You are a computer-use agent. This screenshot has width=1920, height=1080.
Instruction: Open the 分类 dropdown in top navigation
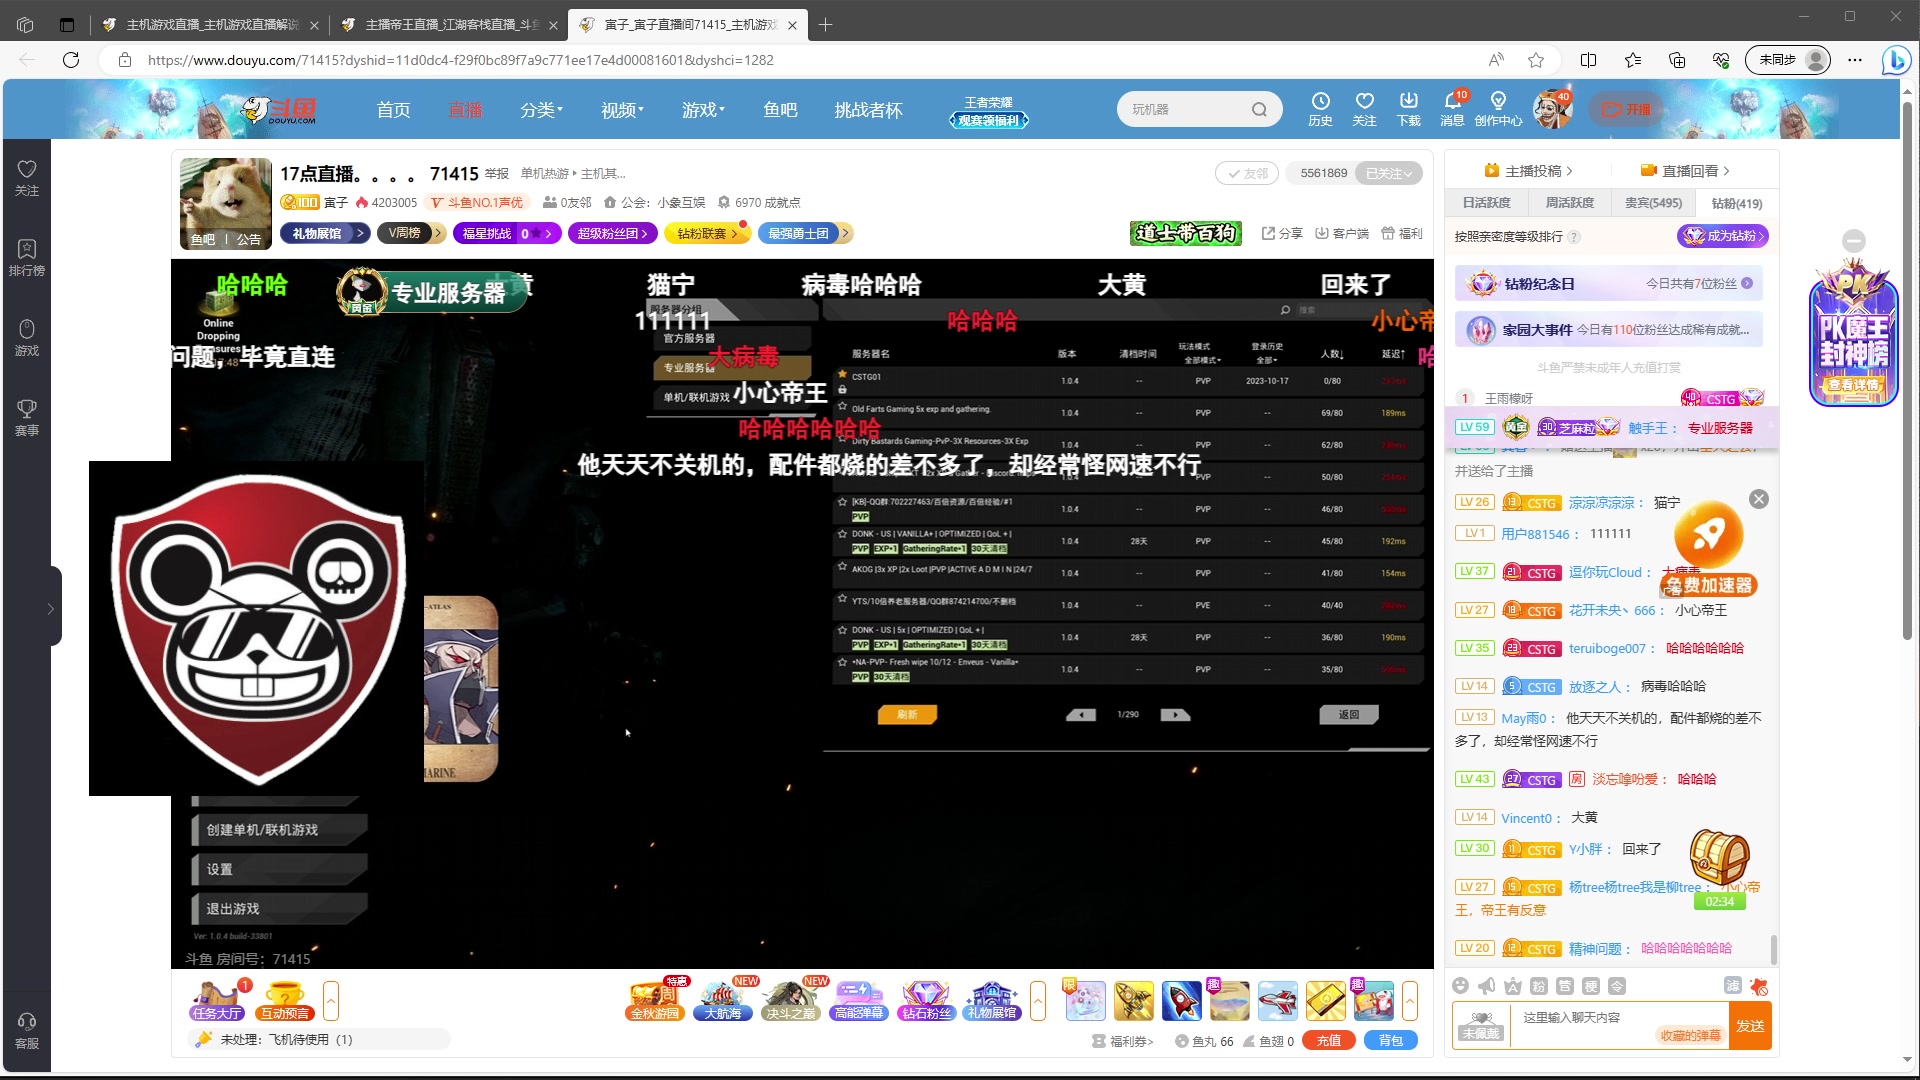point(541,110)
